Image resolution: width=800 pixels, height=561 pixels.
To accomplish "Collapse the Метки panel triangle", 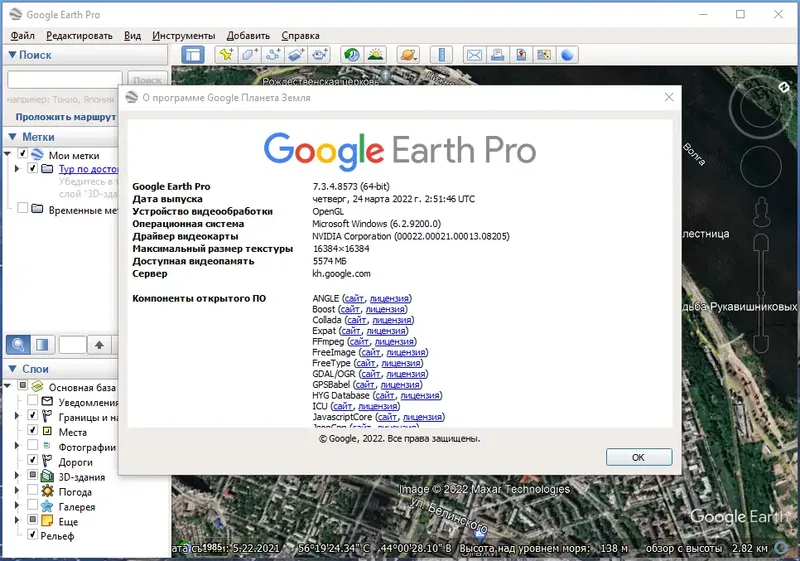I will [13, 137].
